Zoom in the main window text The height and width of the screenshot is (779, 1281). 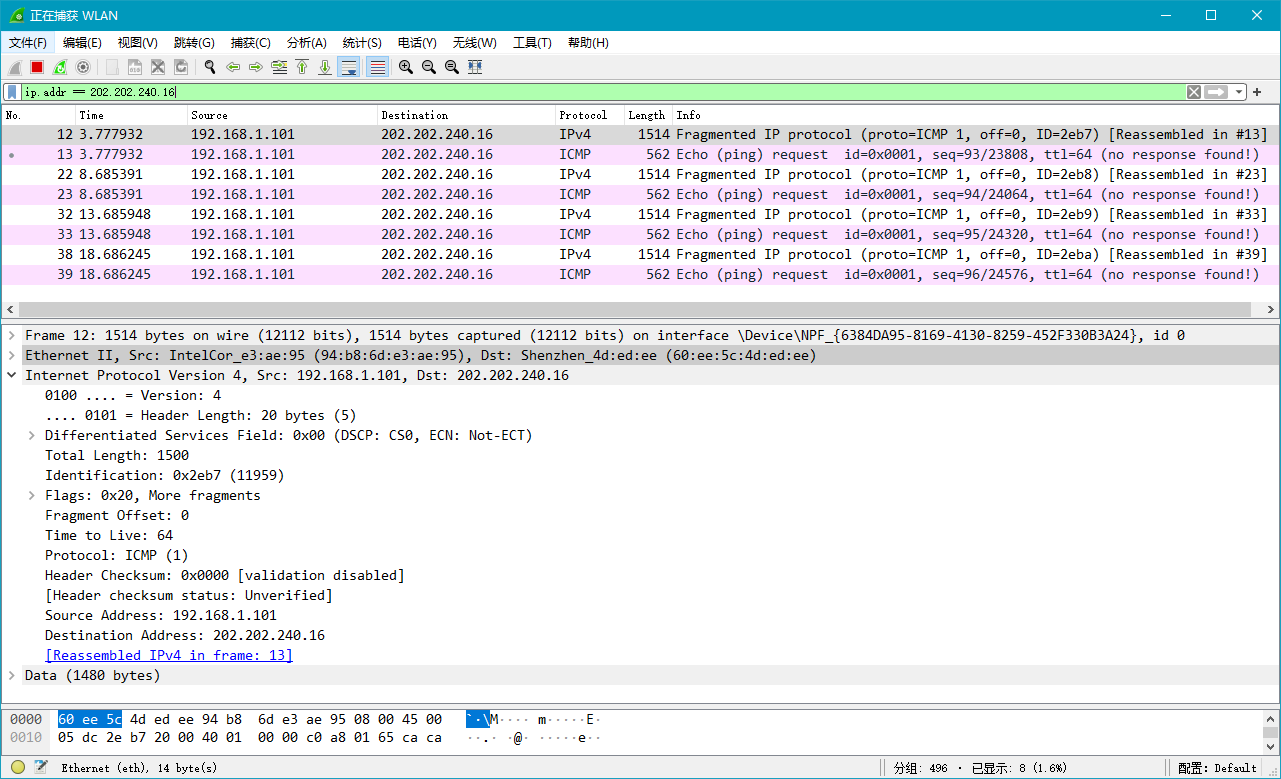click(x=406, y=67)
